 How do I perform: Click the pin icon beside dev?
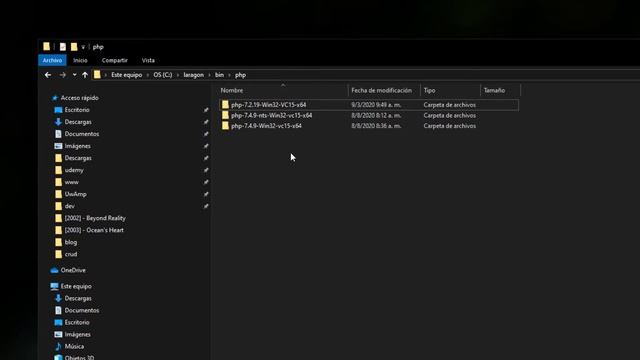(x=206, y=206)
